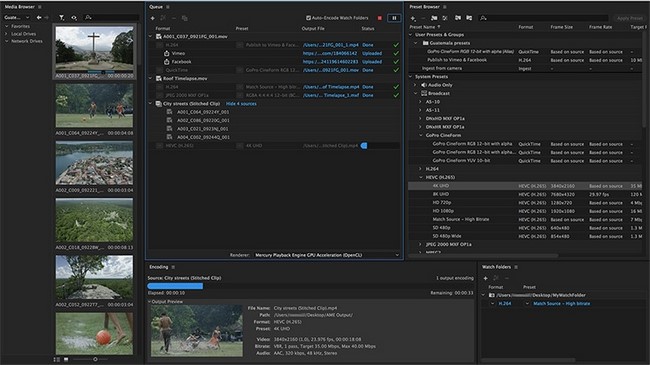Open Vimeo uploaded URL link
The height and width of the screenshot is (365, 650).
[x=330, y=53]
